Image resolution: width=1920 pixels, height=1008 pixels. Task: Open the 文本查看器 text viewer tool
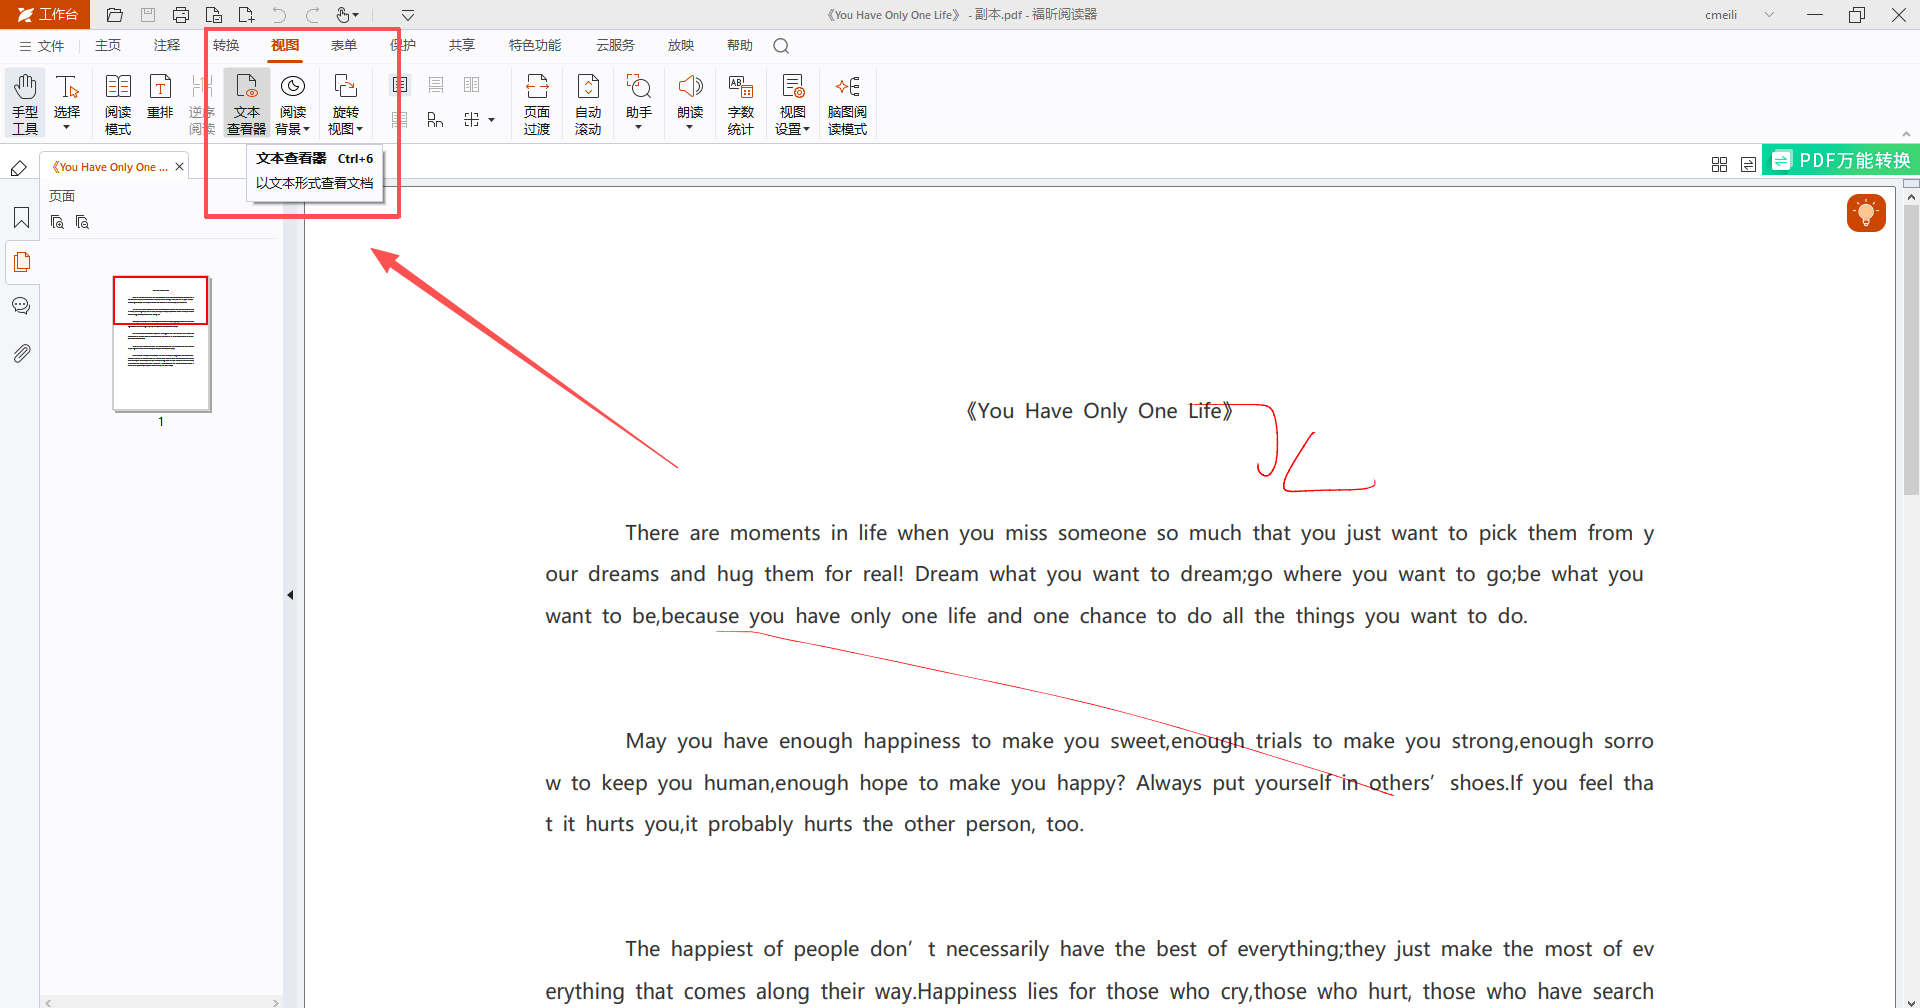coord(246,102)
